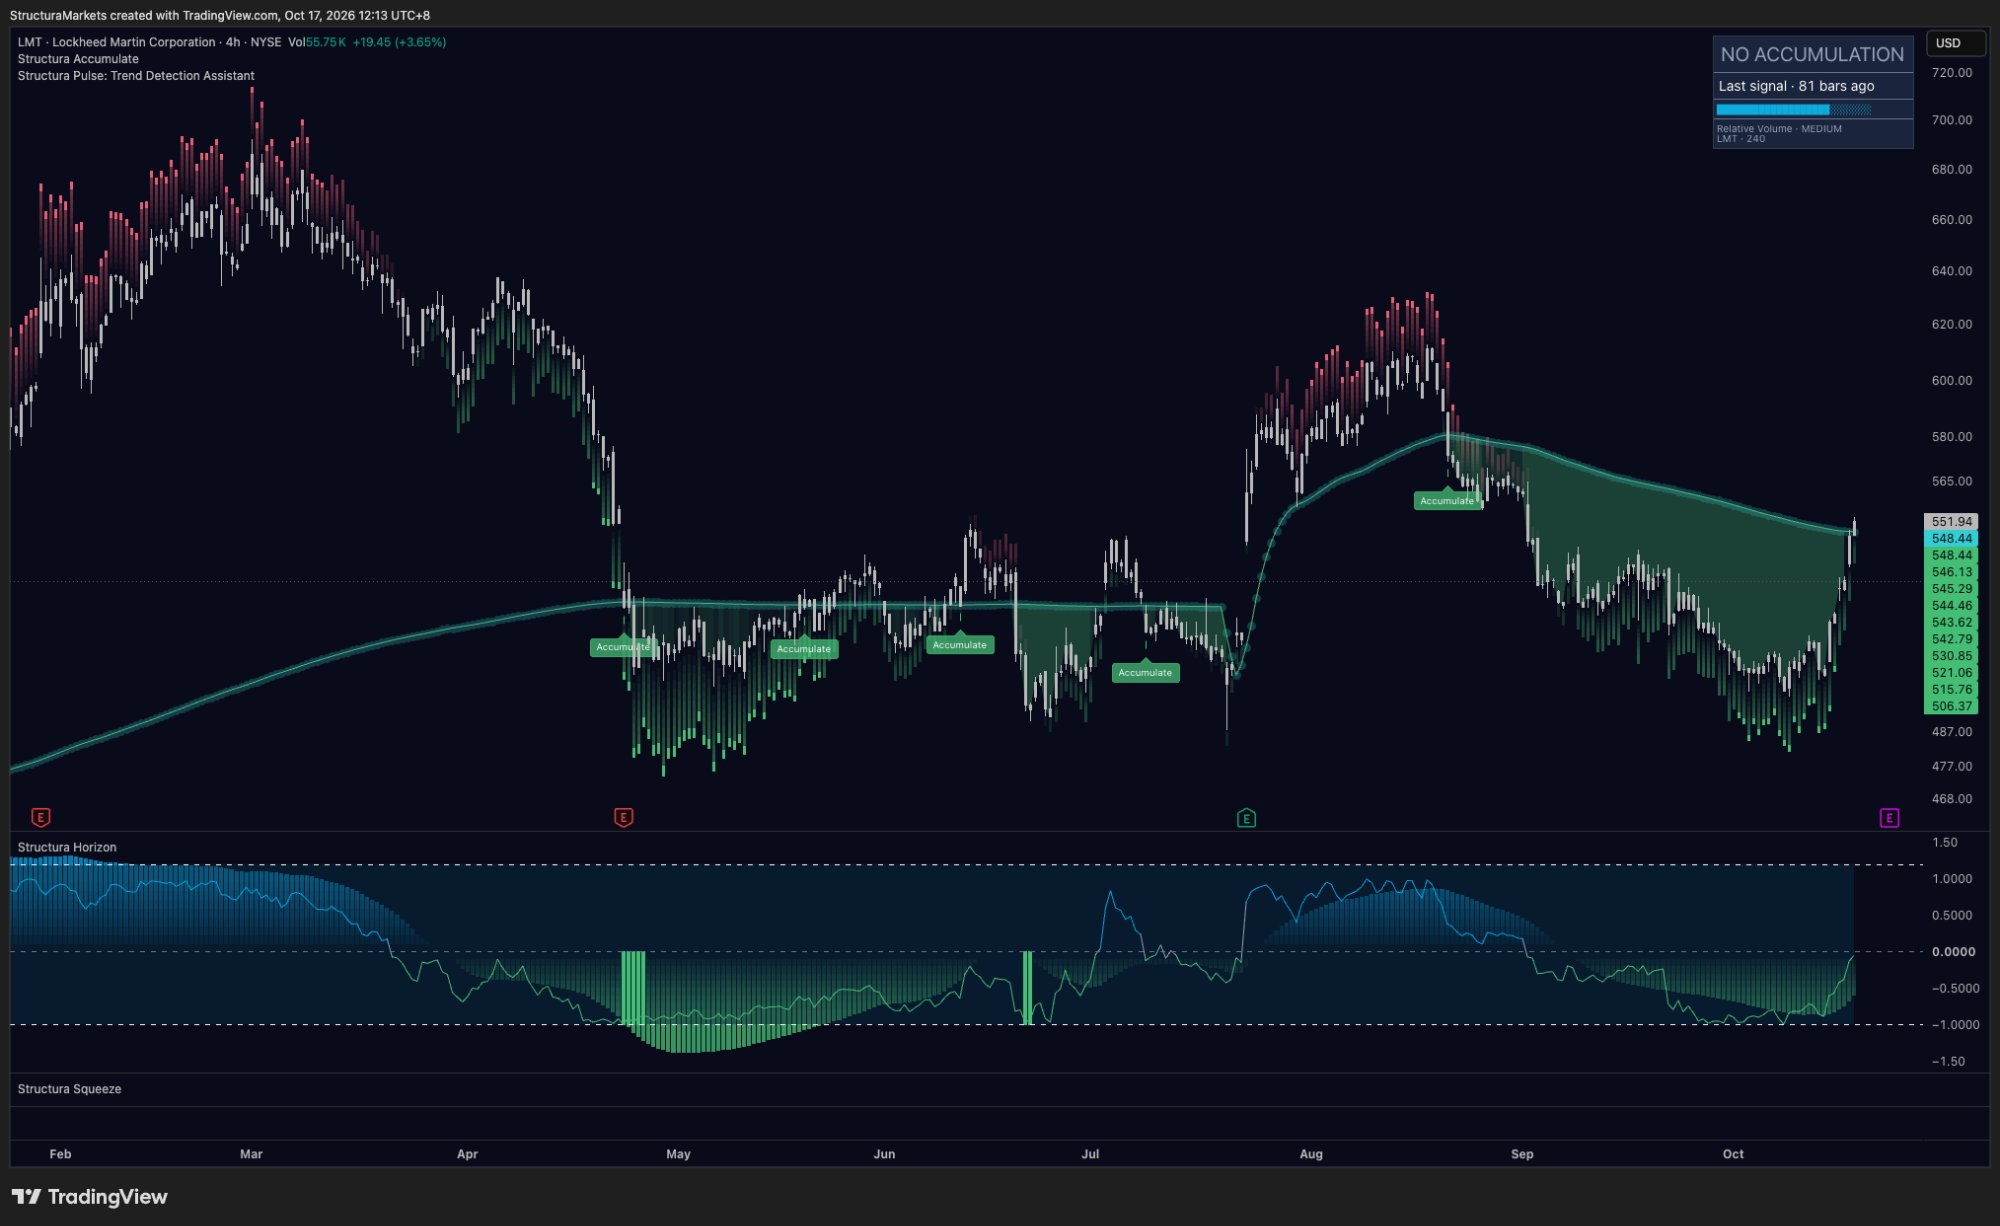Click the 0.0000 Horizon scale label
This screenshot has height=1226, width=2000.
pyautogui.click(x=1953, y=952)
